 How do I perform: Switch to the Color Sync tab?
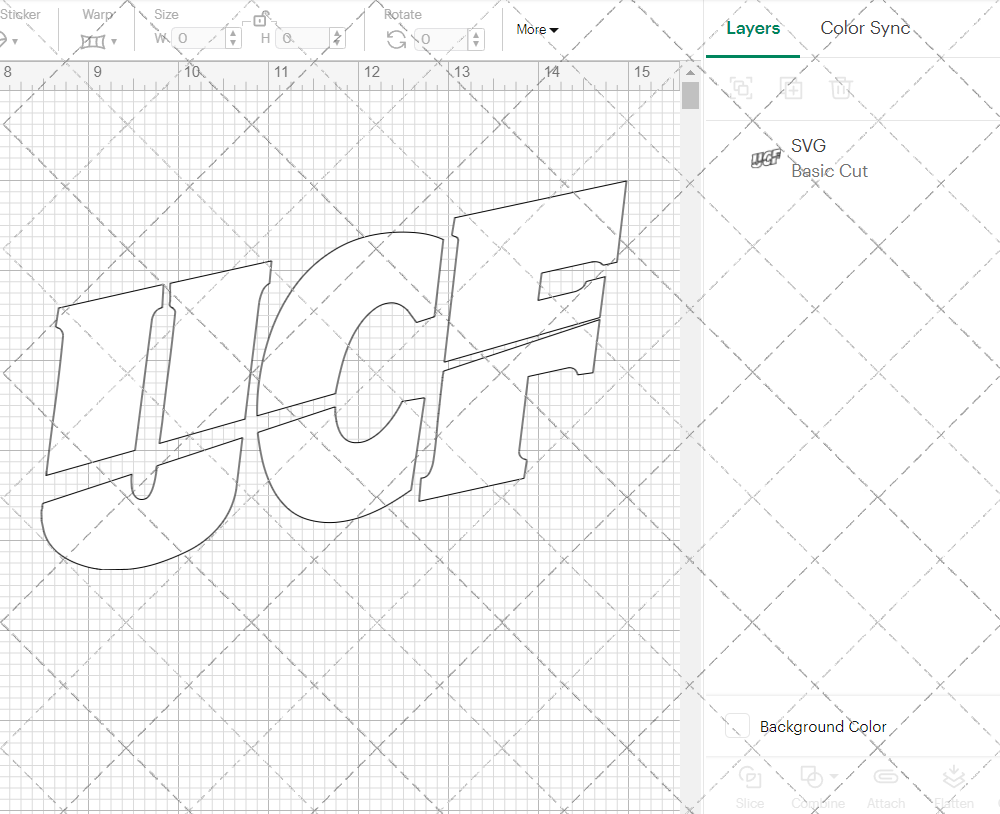(864, 29)
